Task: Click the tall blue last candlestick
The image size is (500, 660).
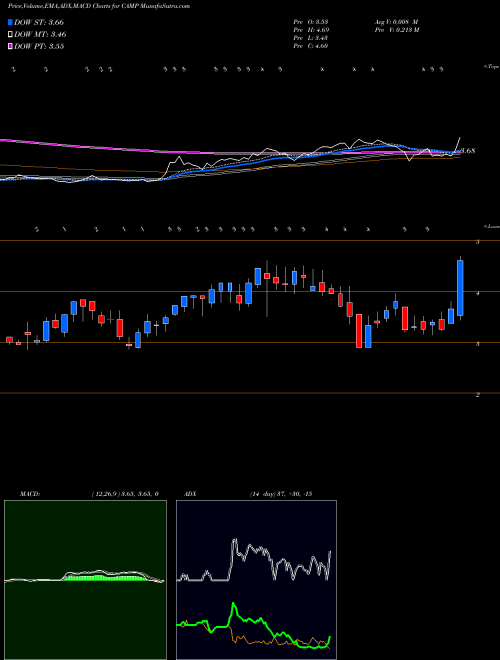Action: [x=460, y=288]
